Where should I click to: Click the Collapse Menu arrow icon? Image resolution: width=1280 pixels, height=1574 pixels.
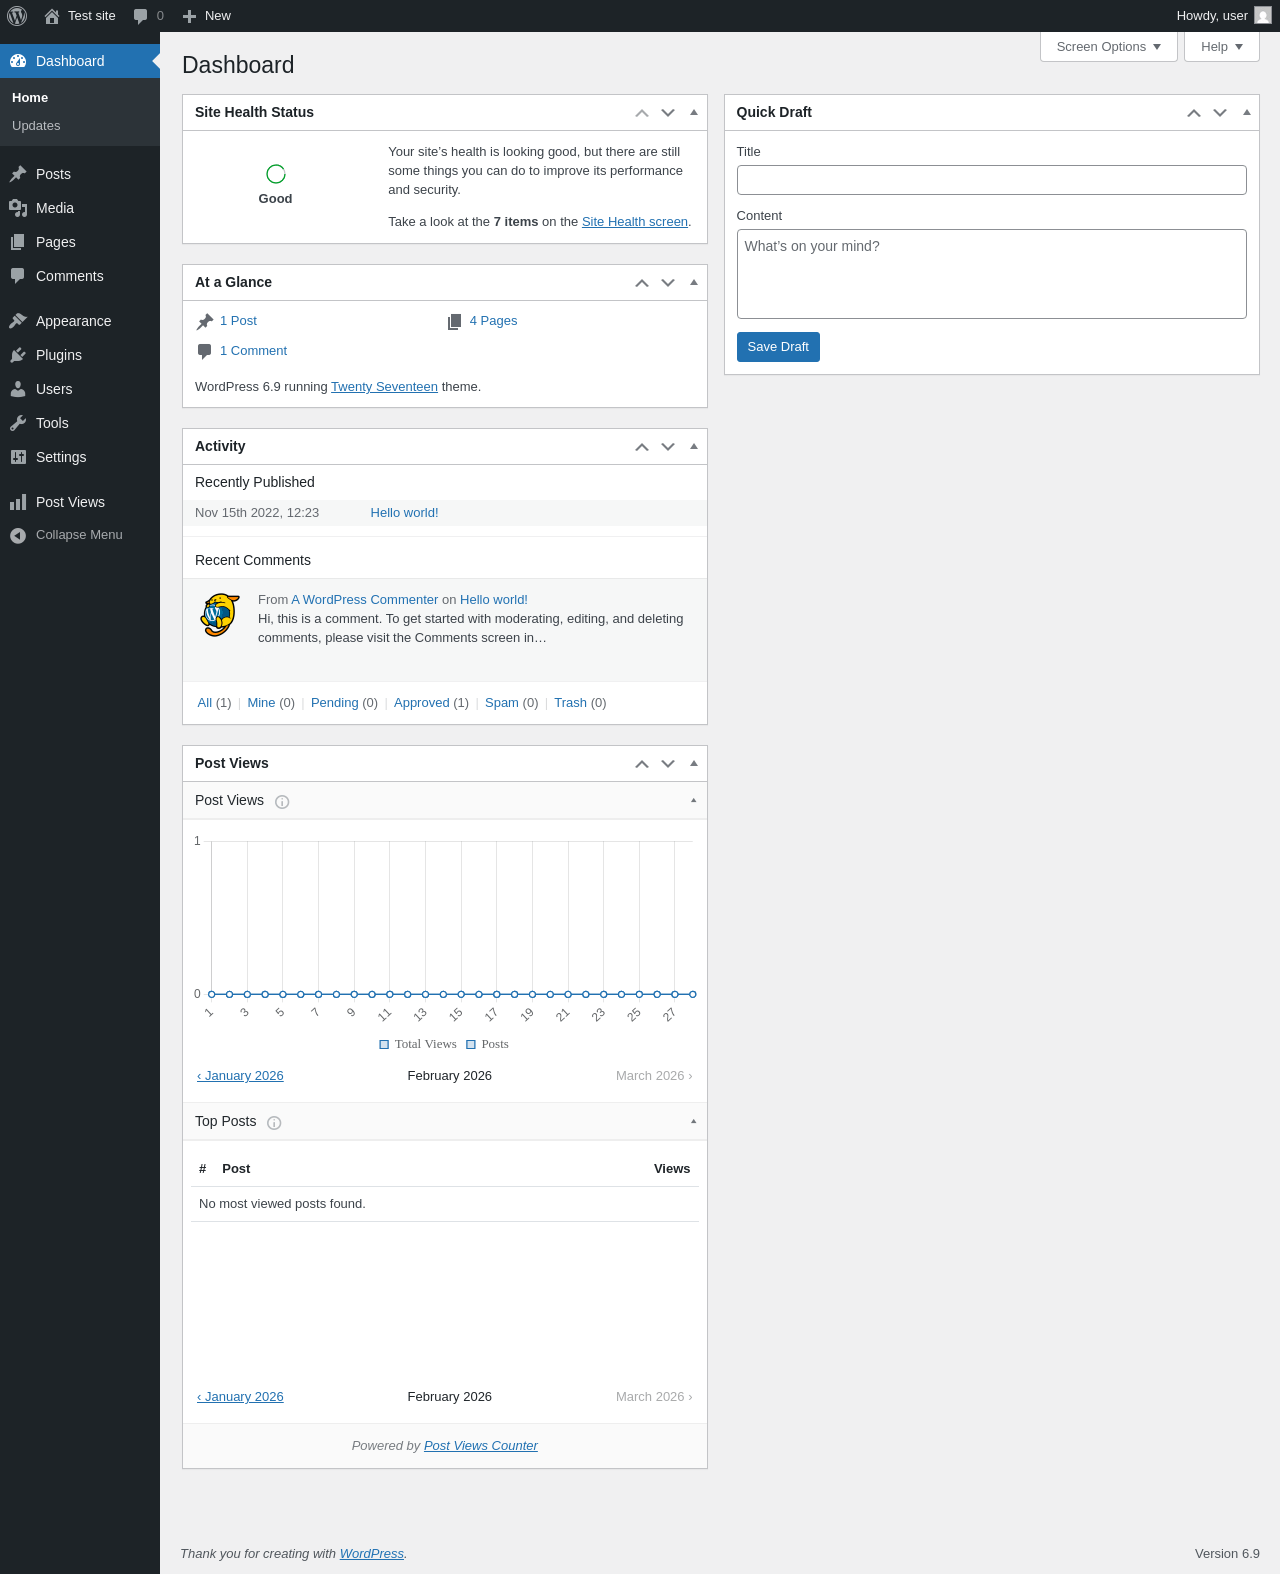pyautogui.click(x=18, y=536)
